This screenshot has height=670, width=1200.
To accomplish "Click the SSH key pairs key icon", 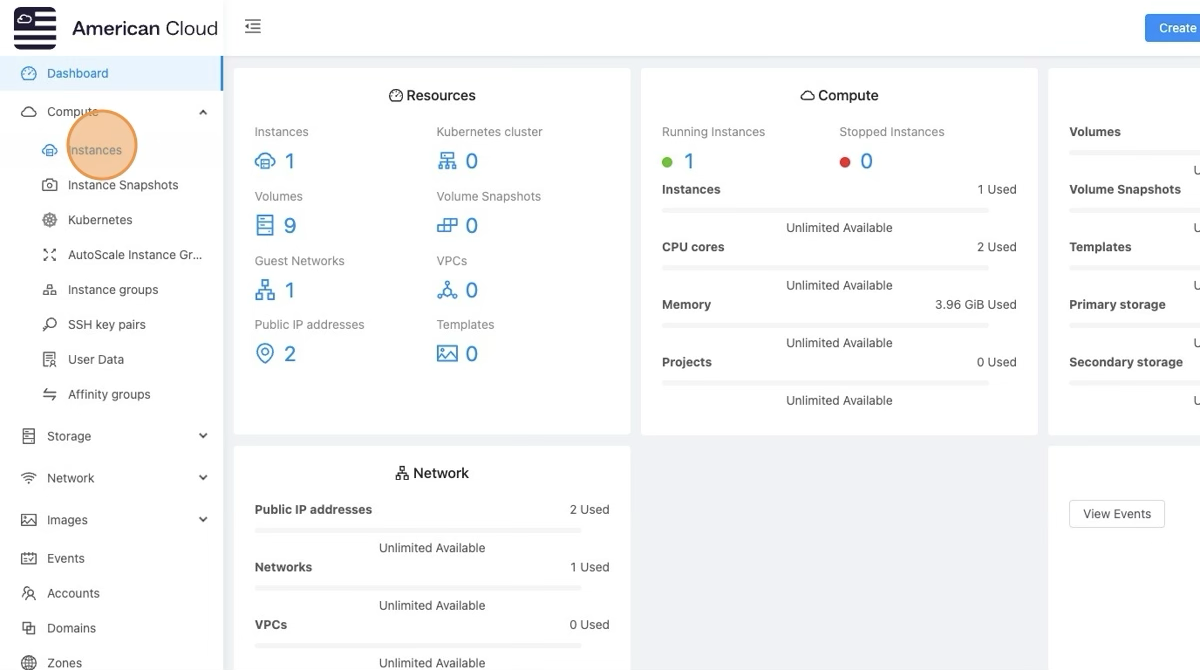I will point(49,325).
